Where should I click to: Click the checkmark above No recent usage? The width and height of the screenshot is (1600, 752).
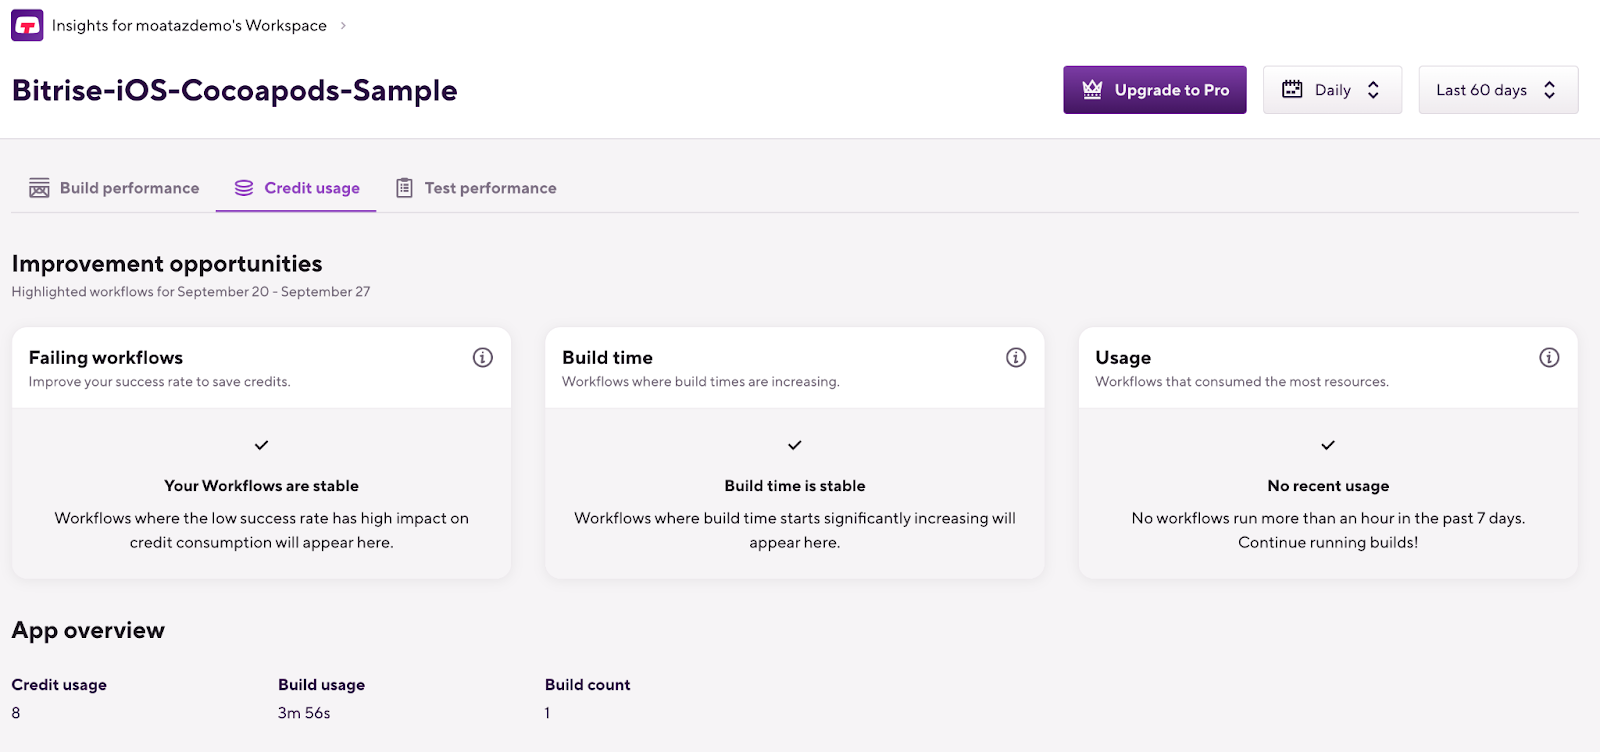1328,445
